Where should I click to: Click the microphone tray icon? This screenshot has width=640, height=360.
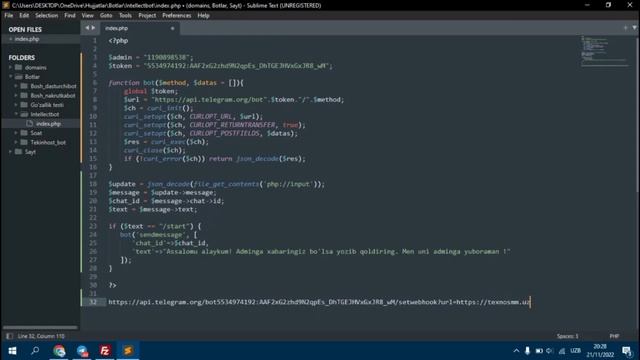[x=527, y=351]
